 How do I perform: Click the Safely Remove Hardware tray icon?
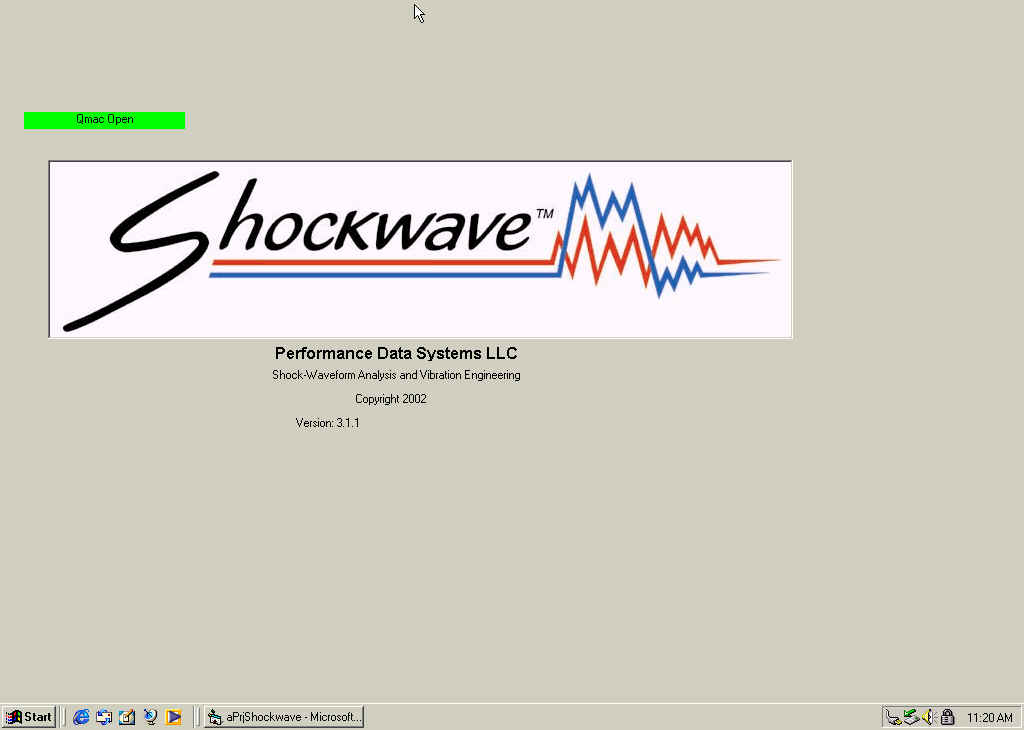[911, 718]
